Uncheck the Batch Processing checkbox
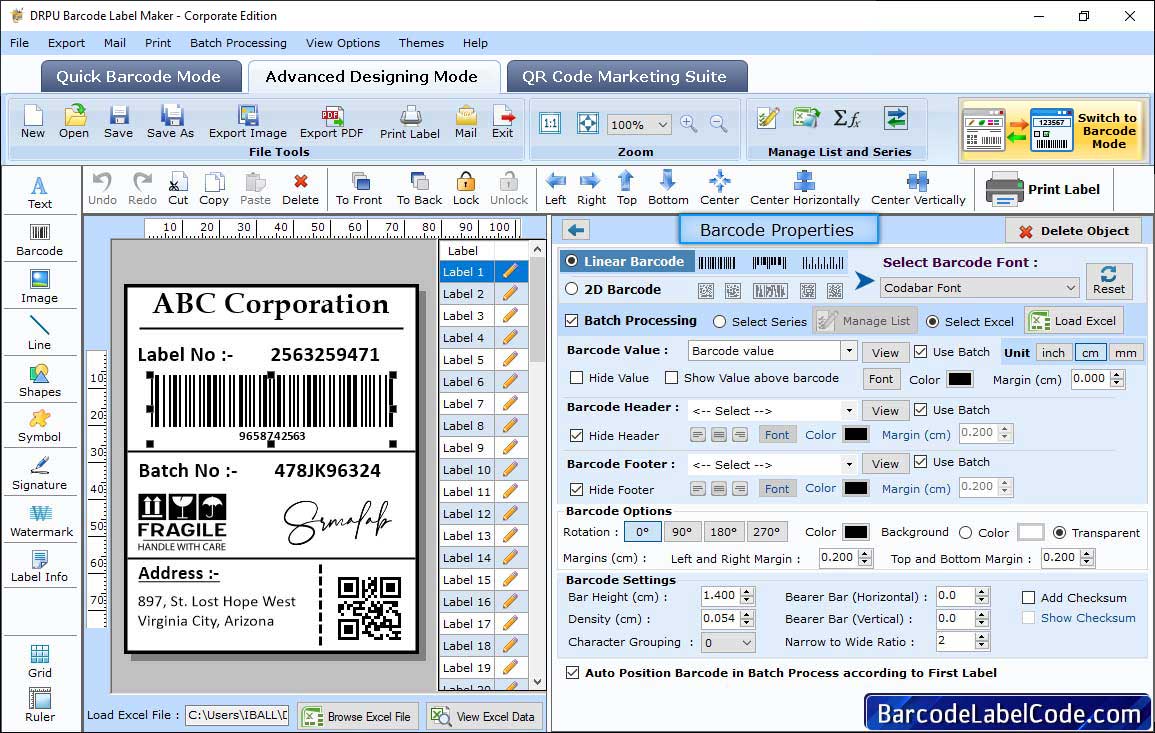Screen dimensions: 1155x733 (x=572, y=320)
